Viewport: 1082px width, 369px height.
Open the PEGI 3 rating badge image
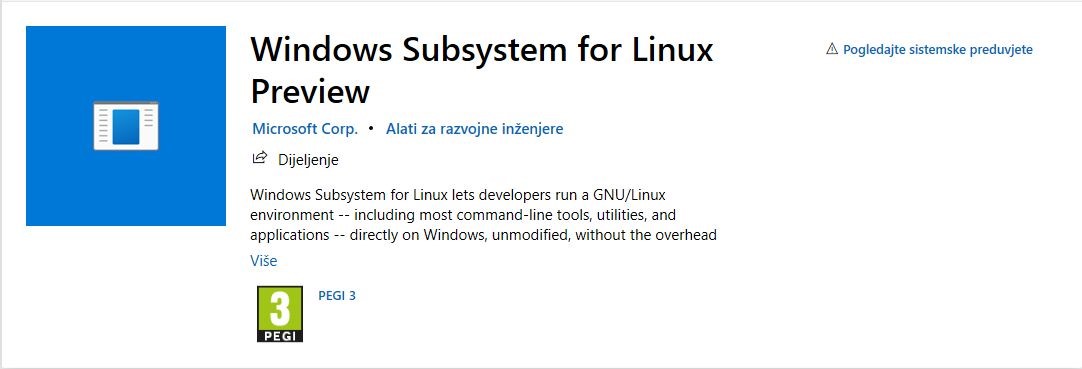(279, 314)
